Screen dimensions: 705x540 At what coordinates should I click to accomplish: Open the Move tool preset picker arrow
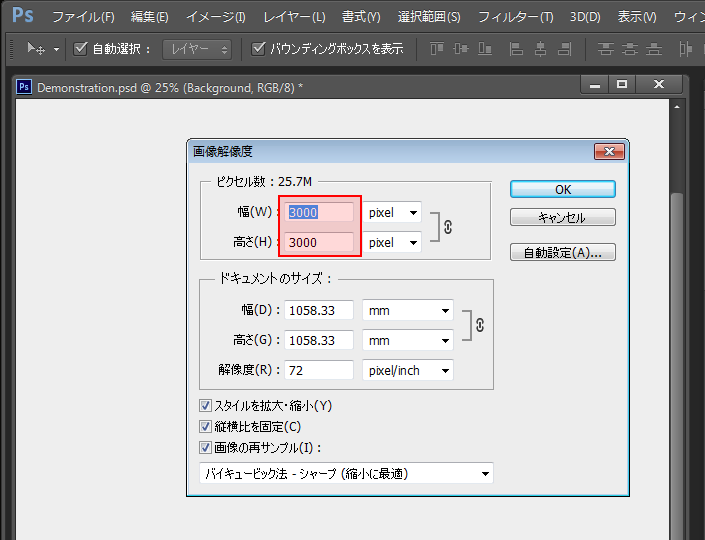pos(56,49)
